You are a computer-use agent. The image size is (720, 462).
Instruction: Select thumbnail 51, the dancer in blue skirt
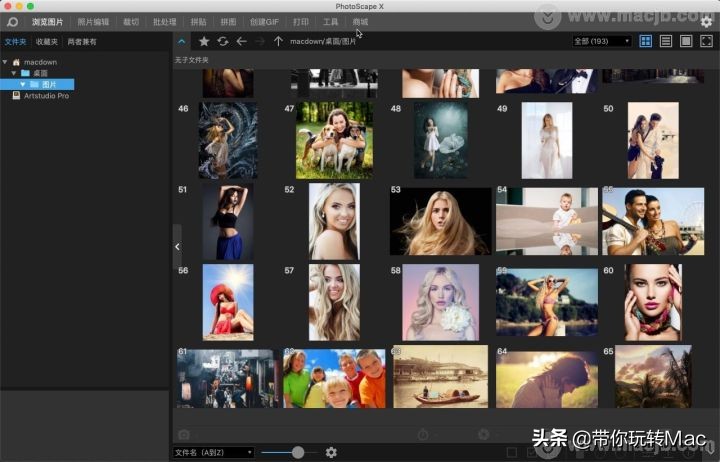(228, 221)
